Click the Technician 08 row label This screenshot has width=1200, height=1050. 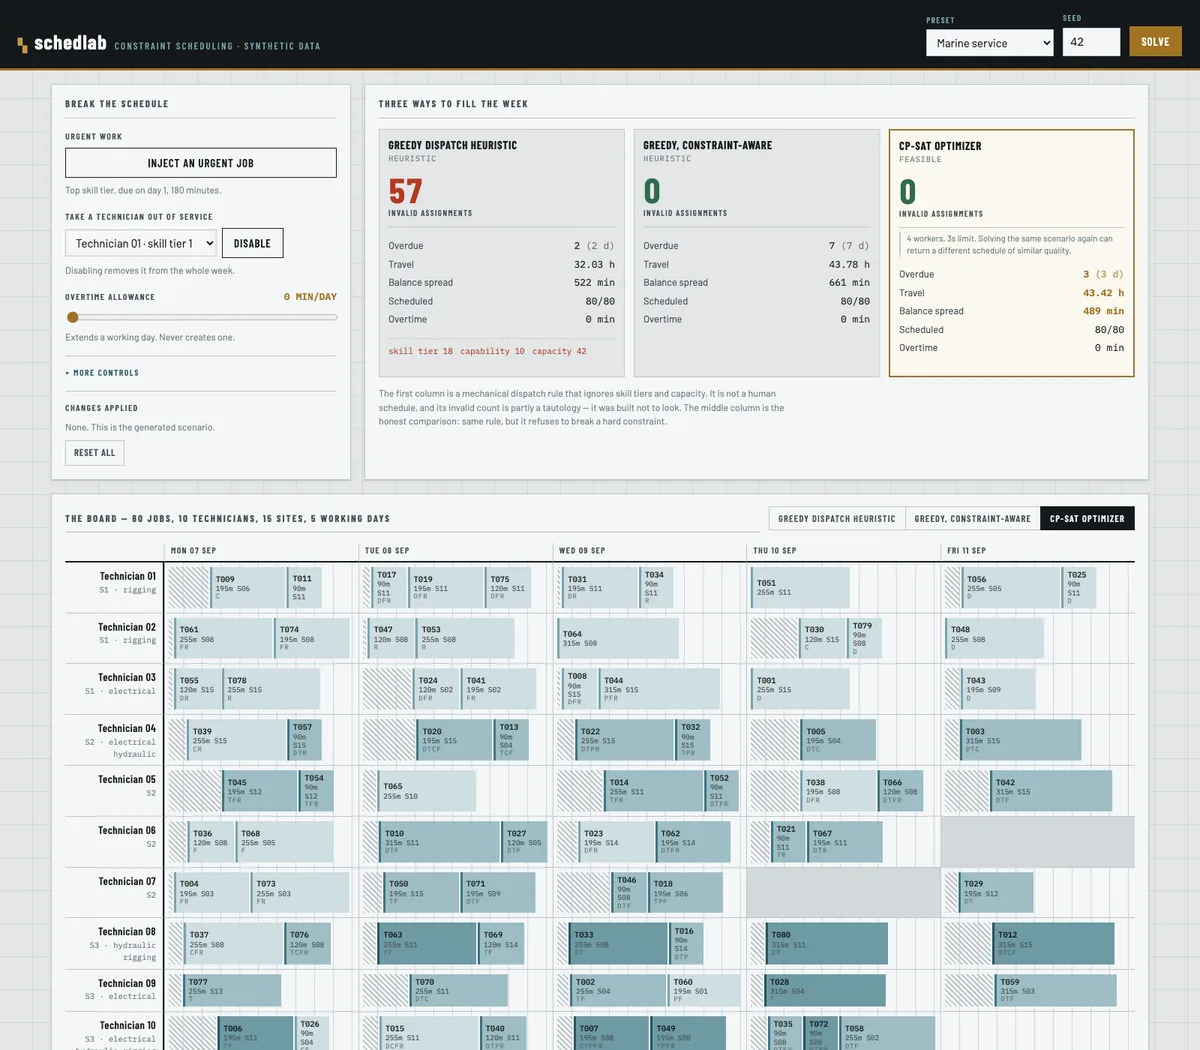[127, 932]
